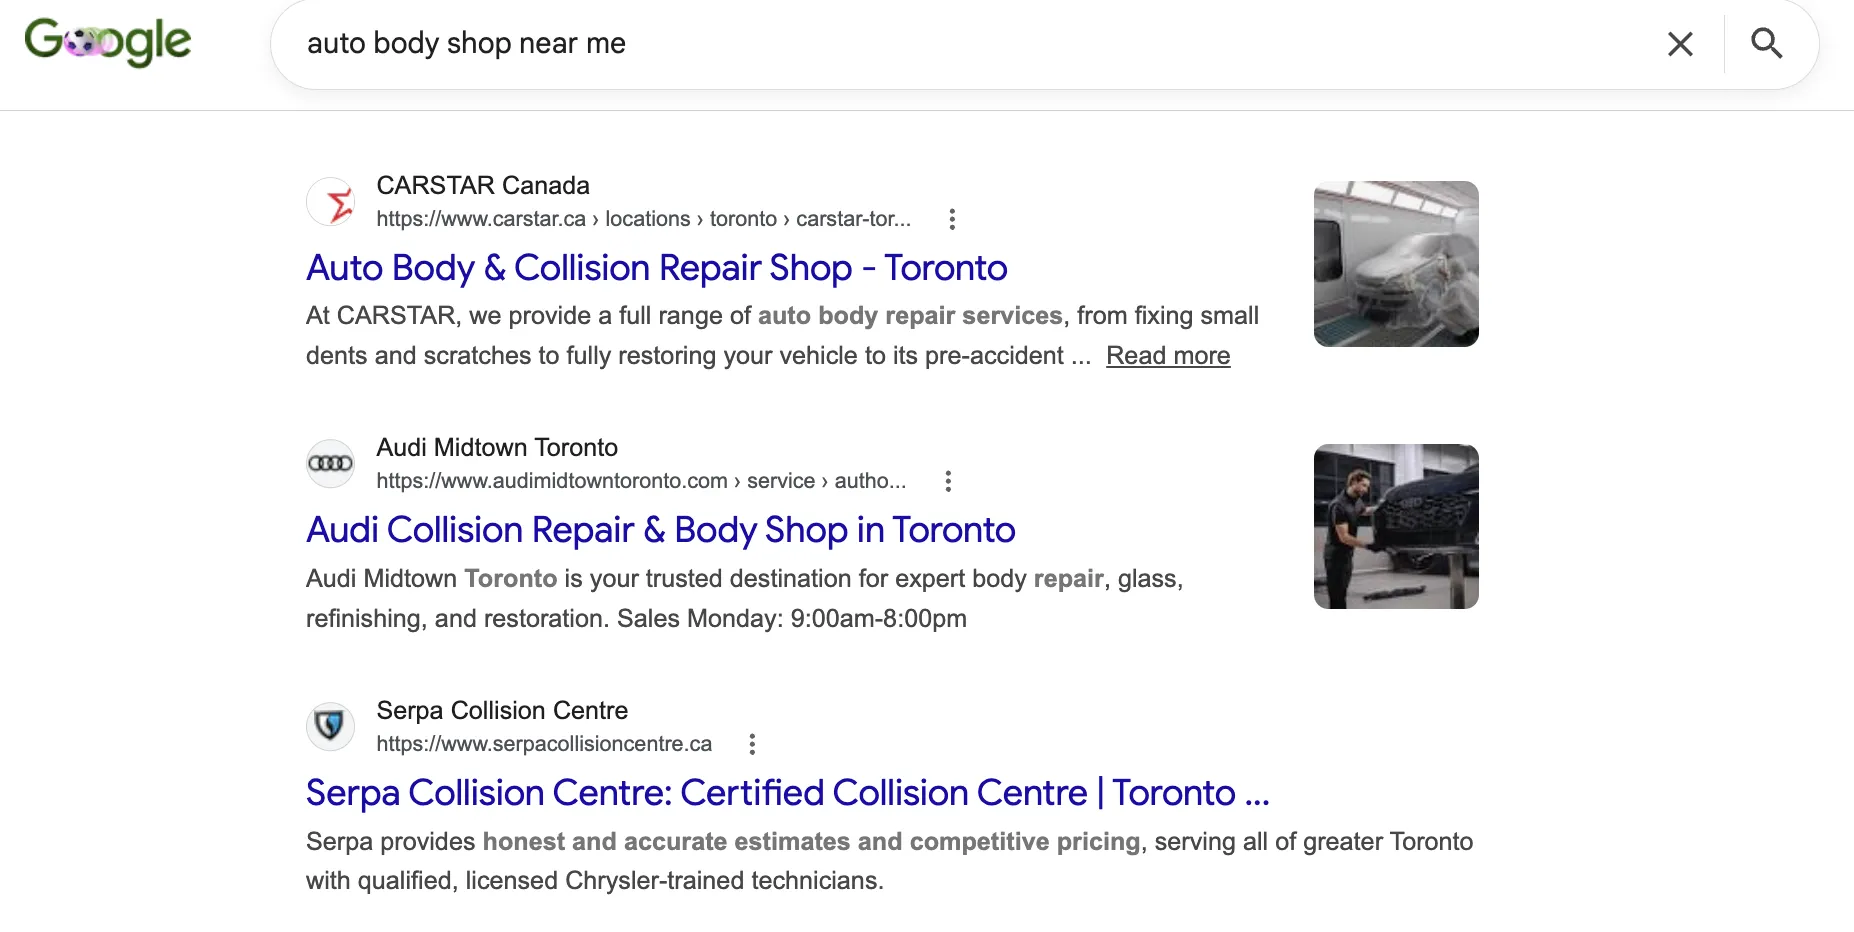The width and height of the screenshot is (1854, 932).
Task: Click the carstar.ca breadcrumb URL
Action: 643,219
